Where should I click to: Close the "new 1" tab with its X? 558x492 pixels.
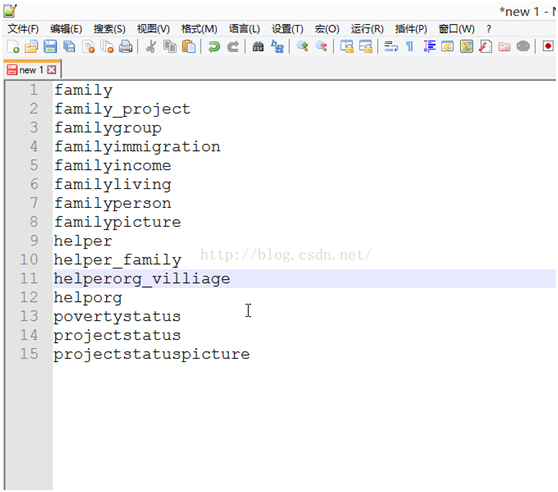click(52, 70)
